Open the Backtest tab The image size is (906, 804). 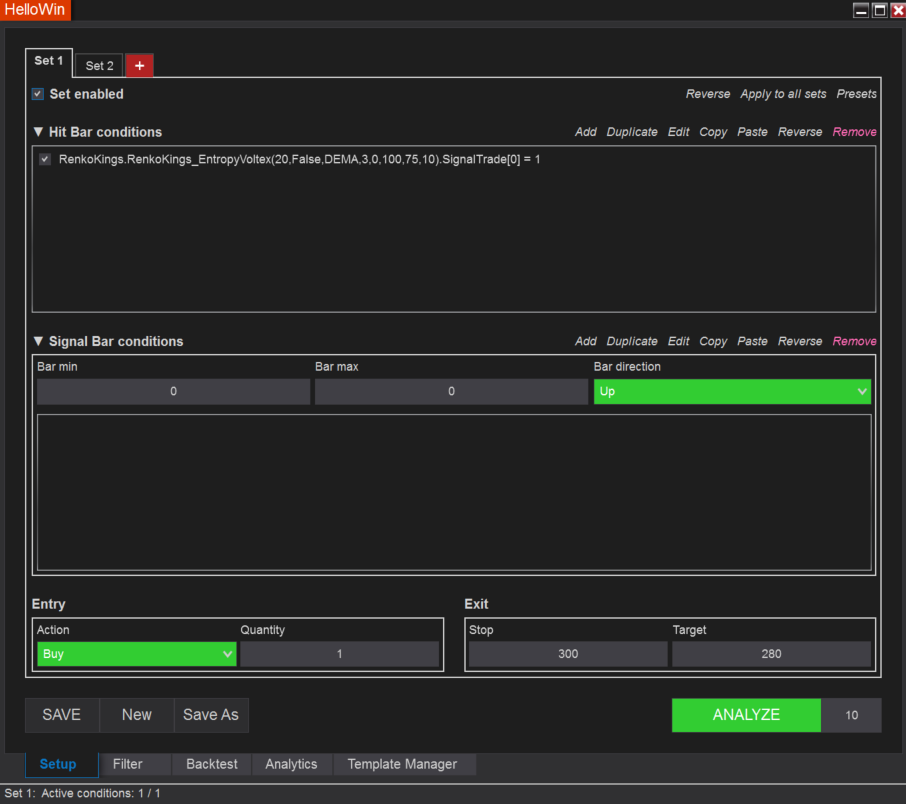(212, 764)
